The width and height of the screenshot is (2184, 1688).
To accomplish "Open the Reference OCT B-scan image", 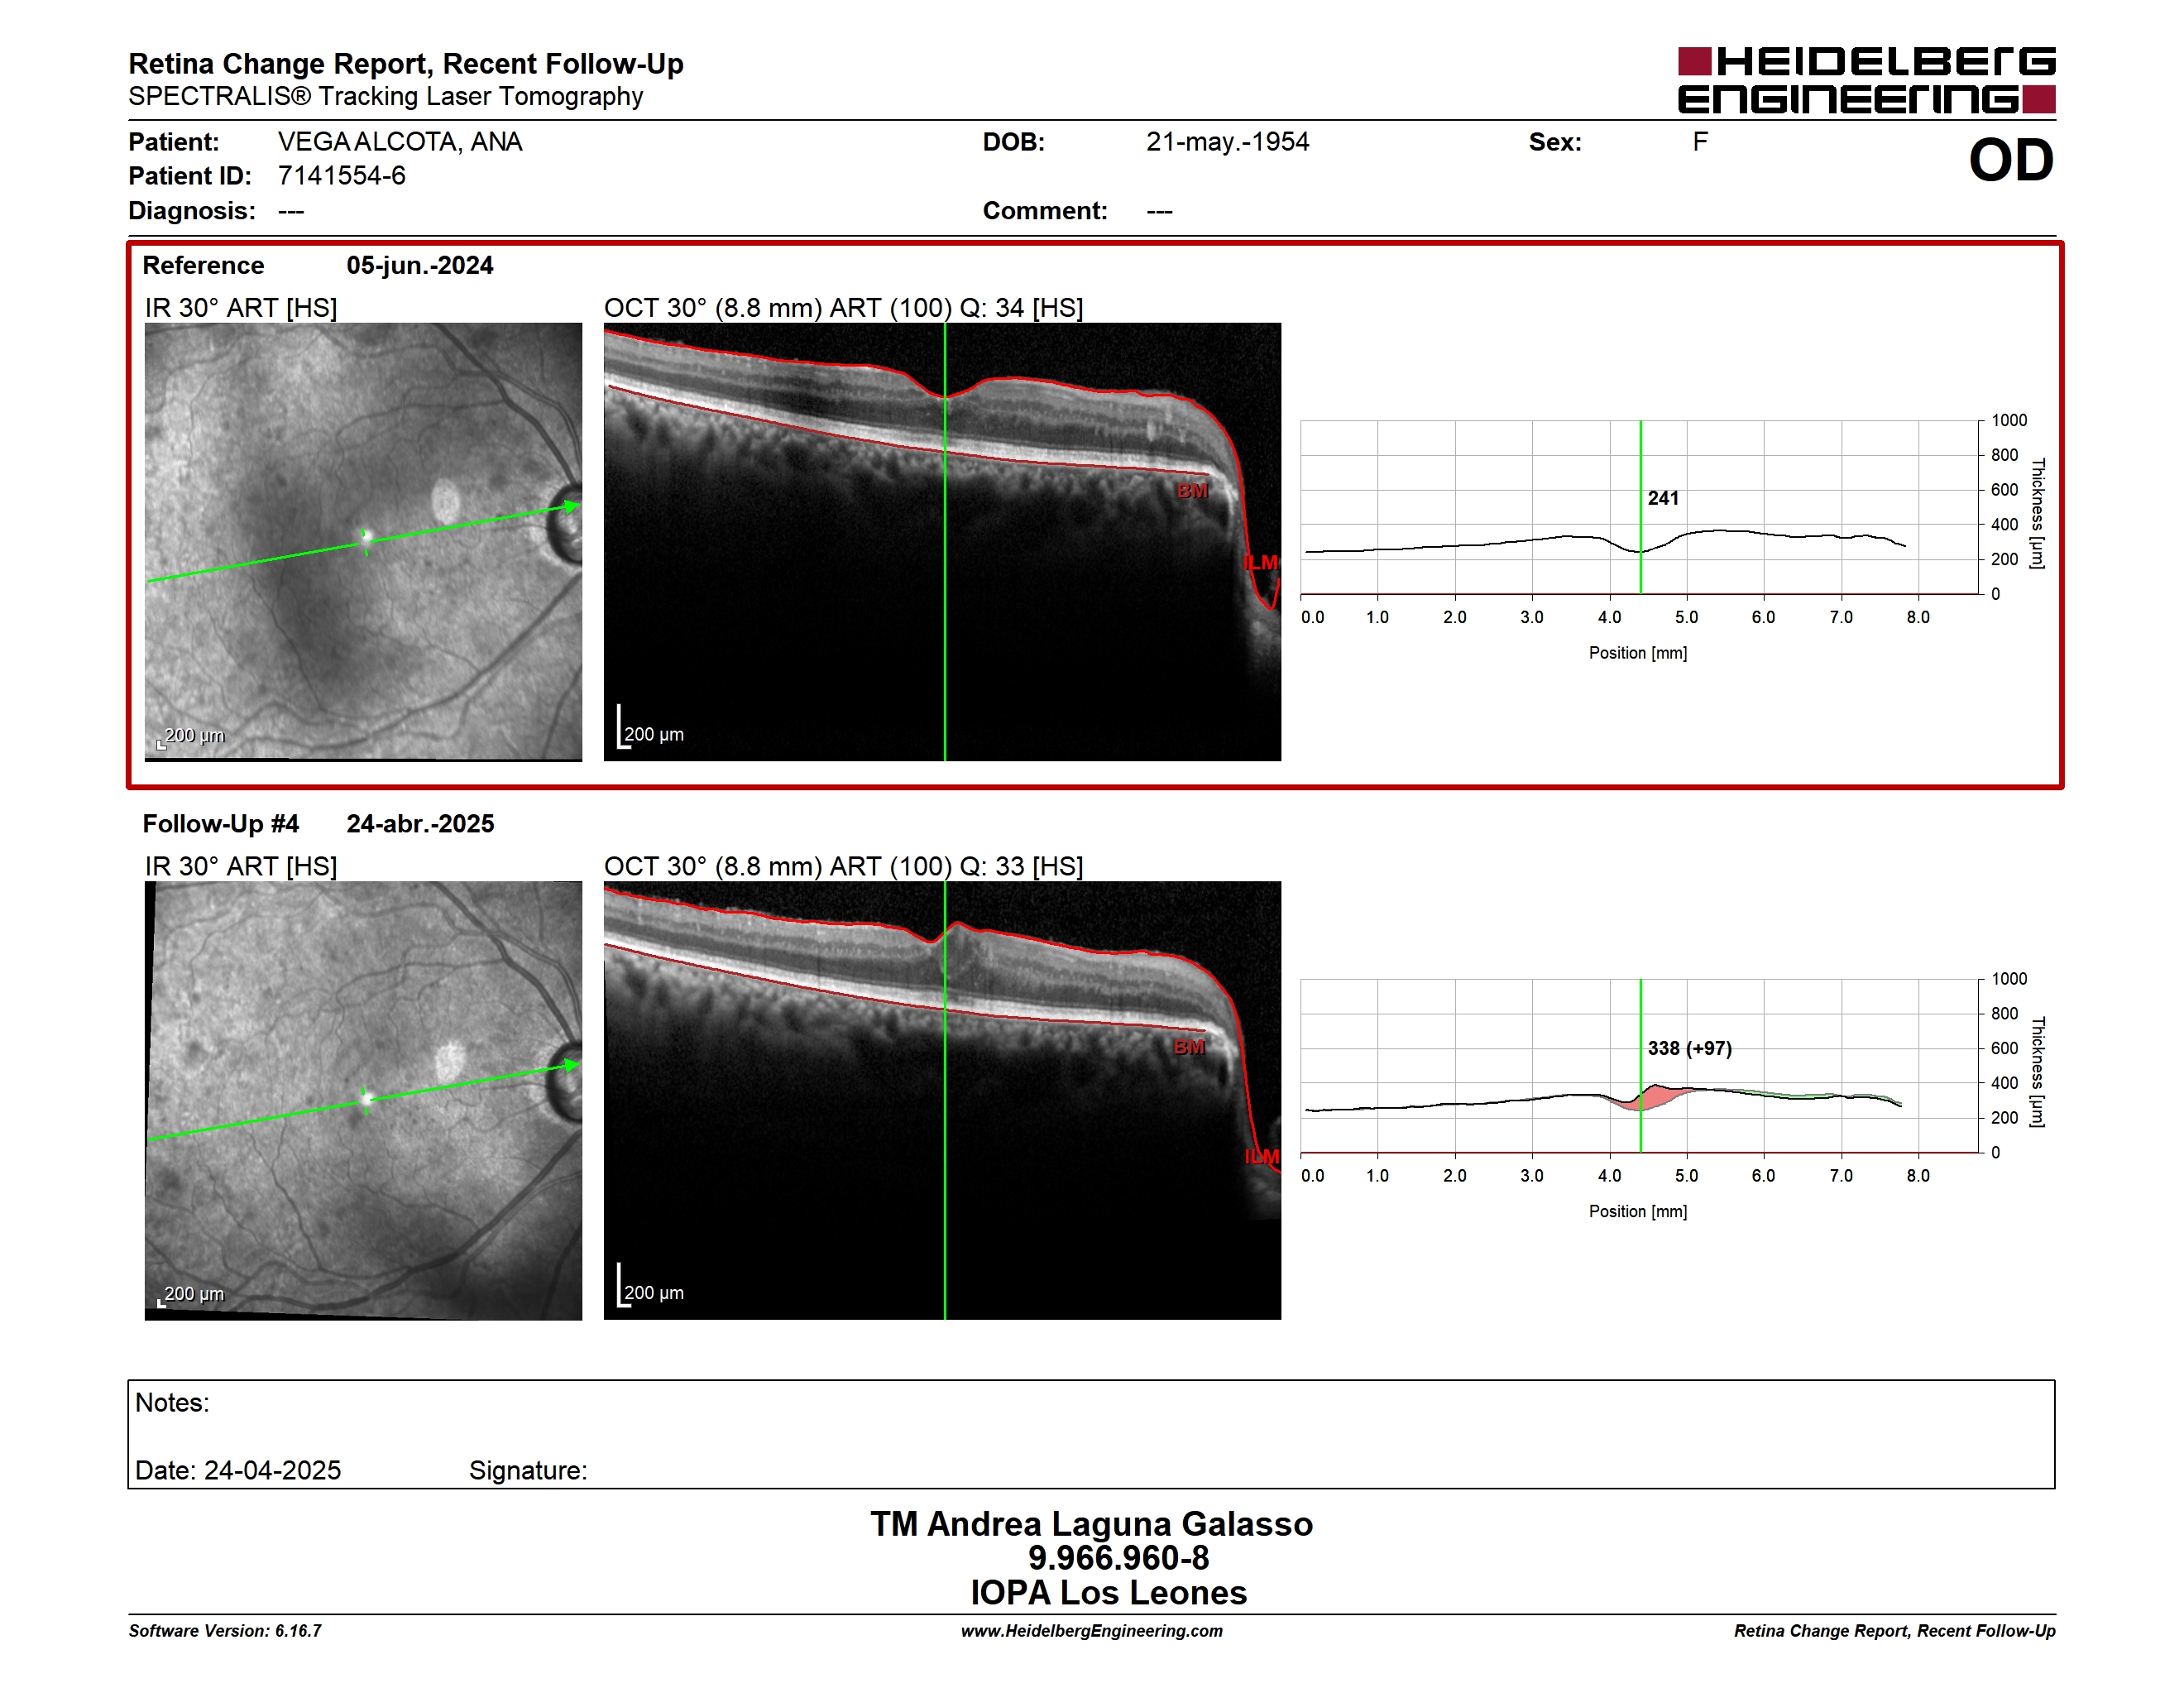I will click(942, 541).
